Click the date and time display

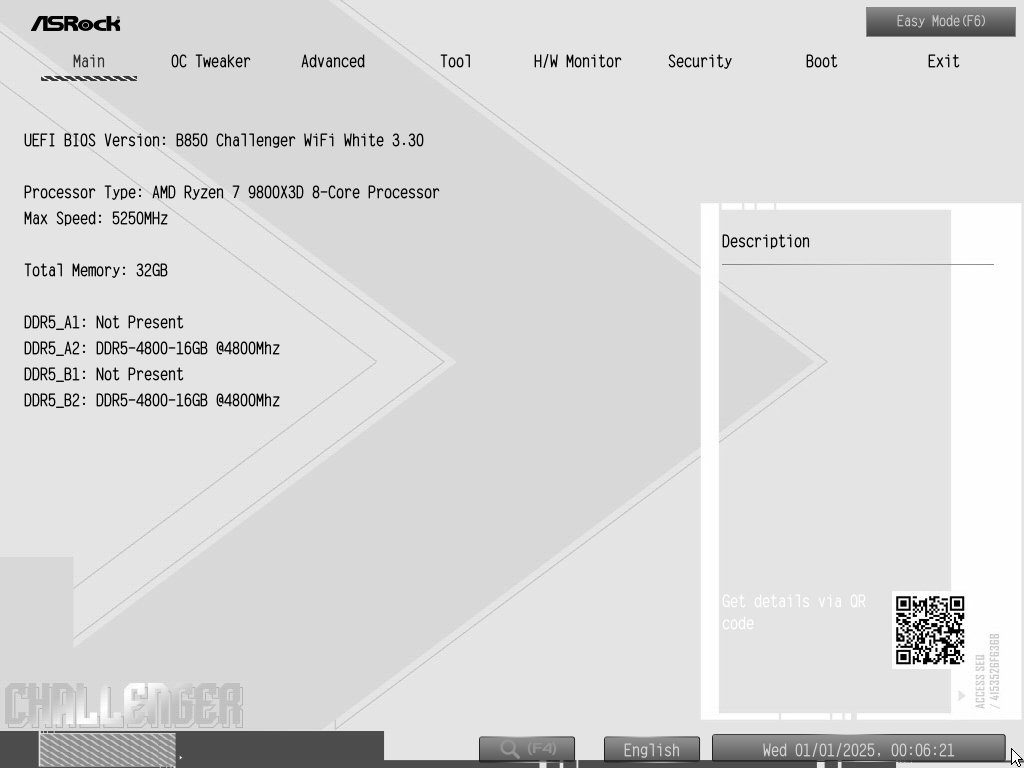(858, 750)
